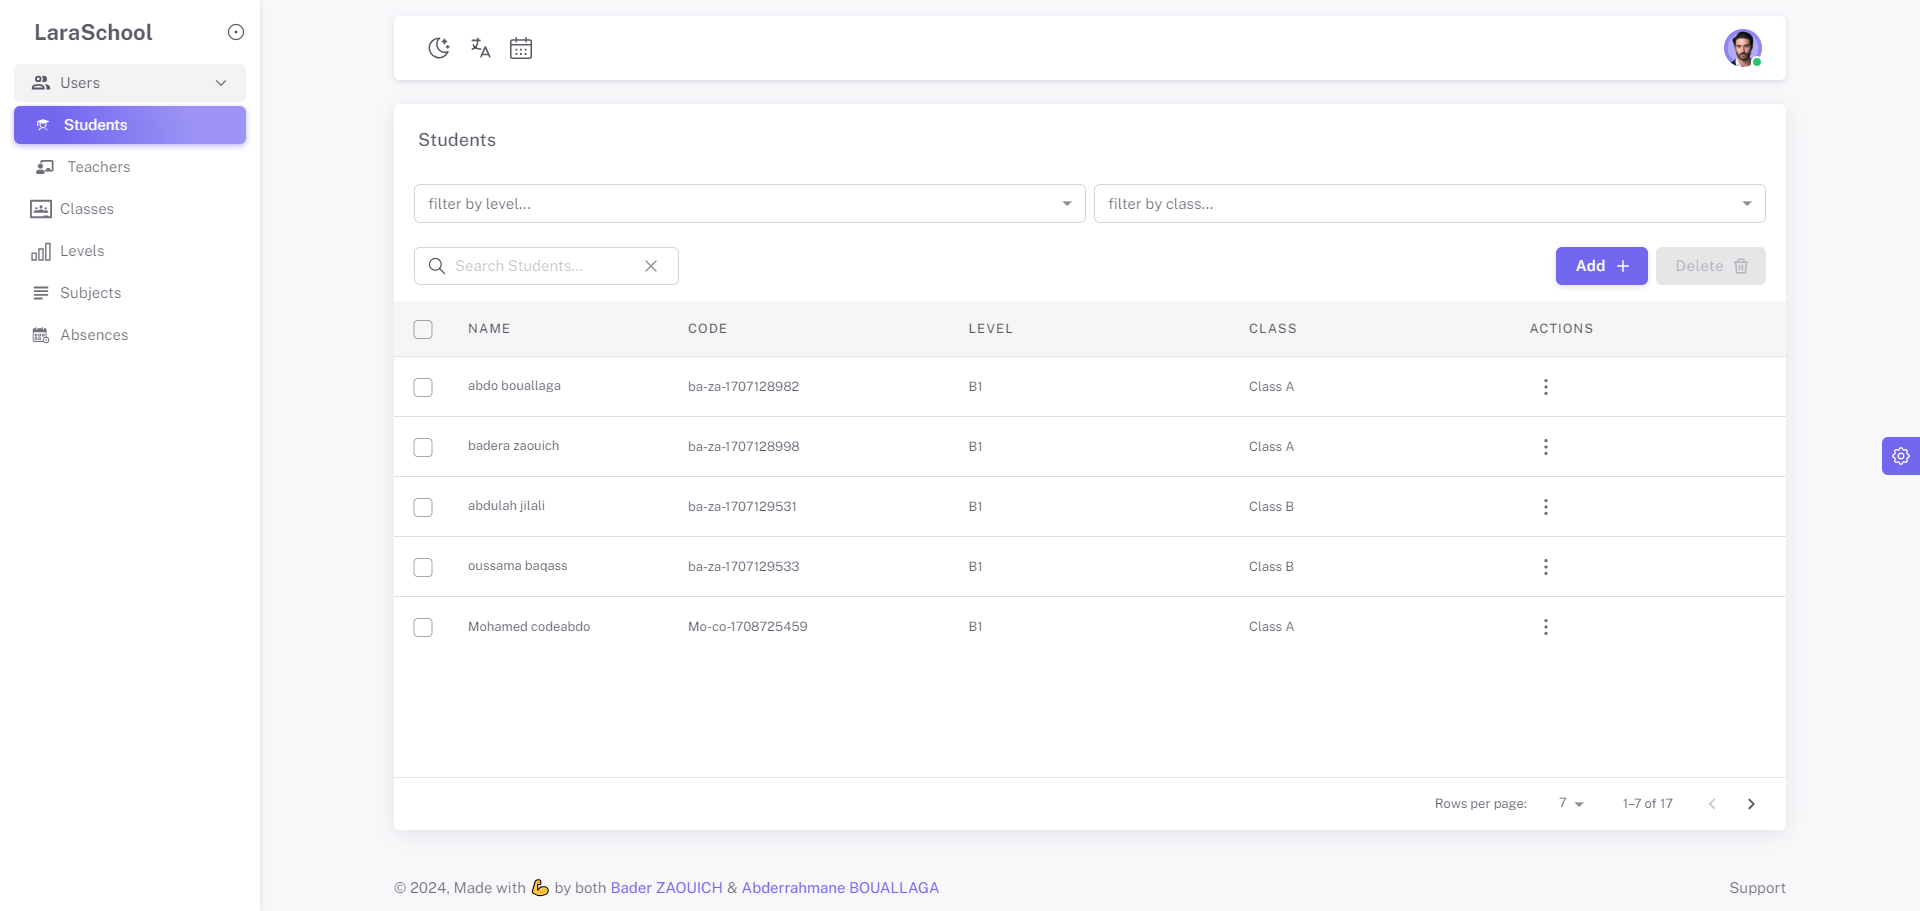The image size is (1920, 911).
Task: Open the Abderrahmane BOUALLAGA footer link
Action: tap(840, 888)
